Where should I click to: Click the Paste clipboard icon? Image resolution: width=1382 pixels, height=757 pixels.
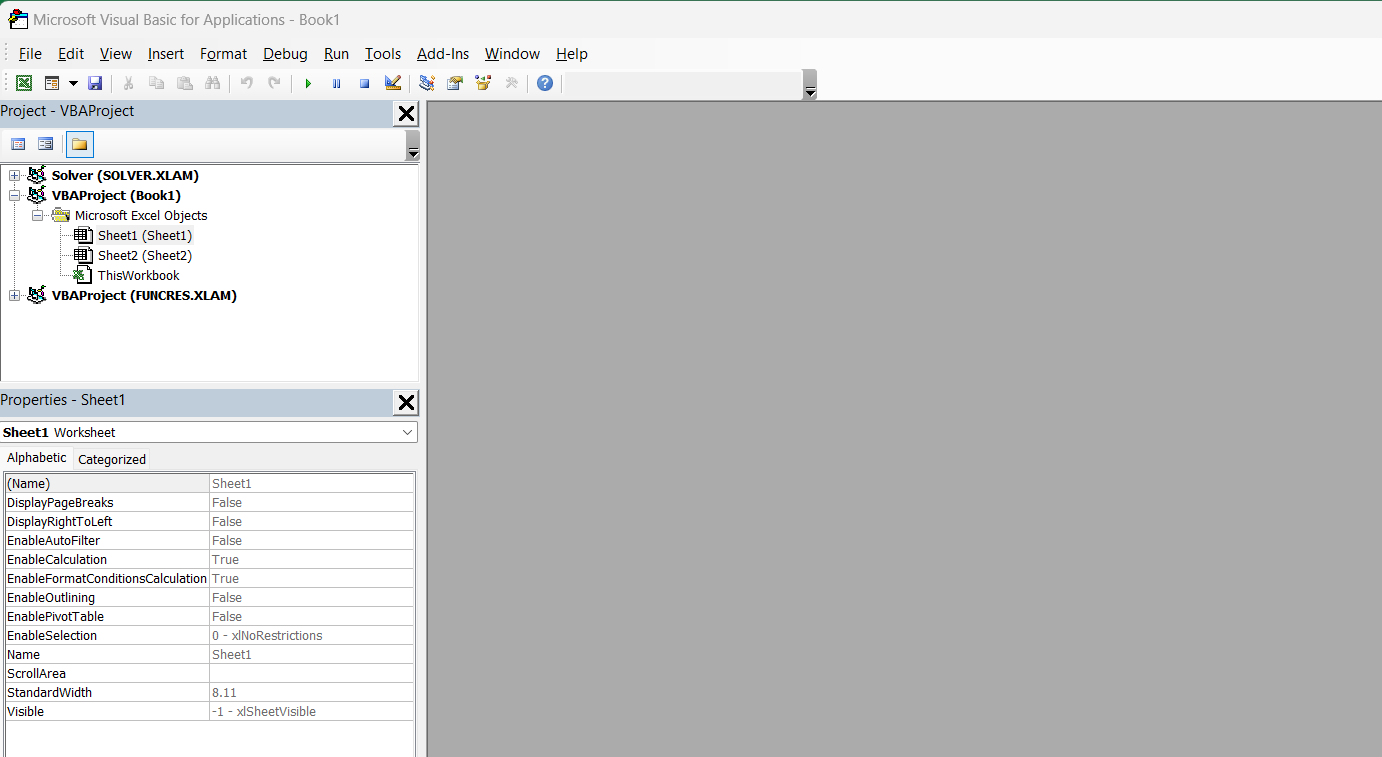tap(184, 83)
